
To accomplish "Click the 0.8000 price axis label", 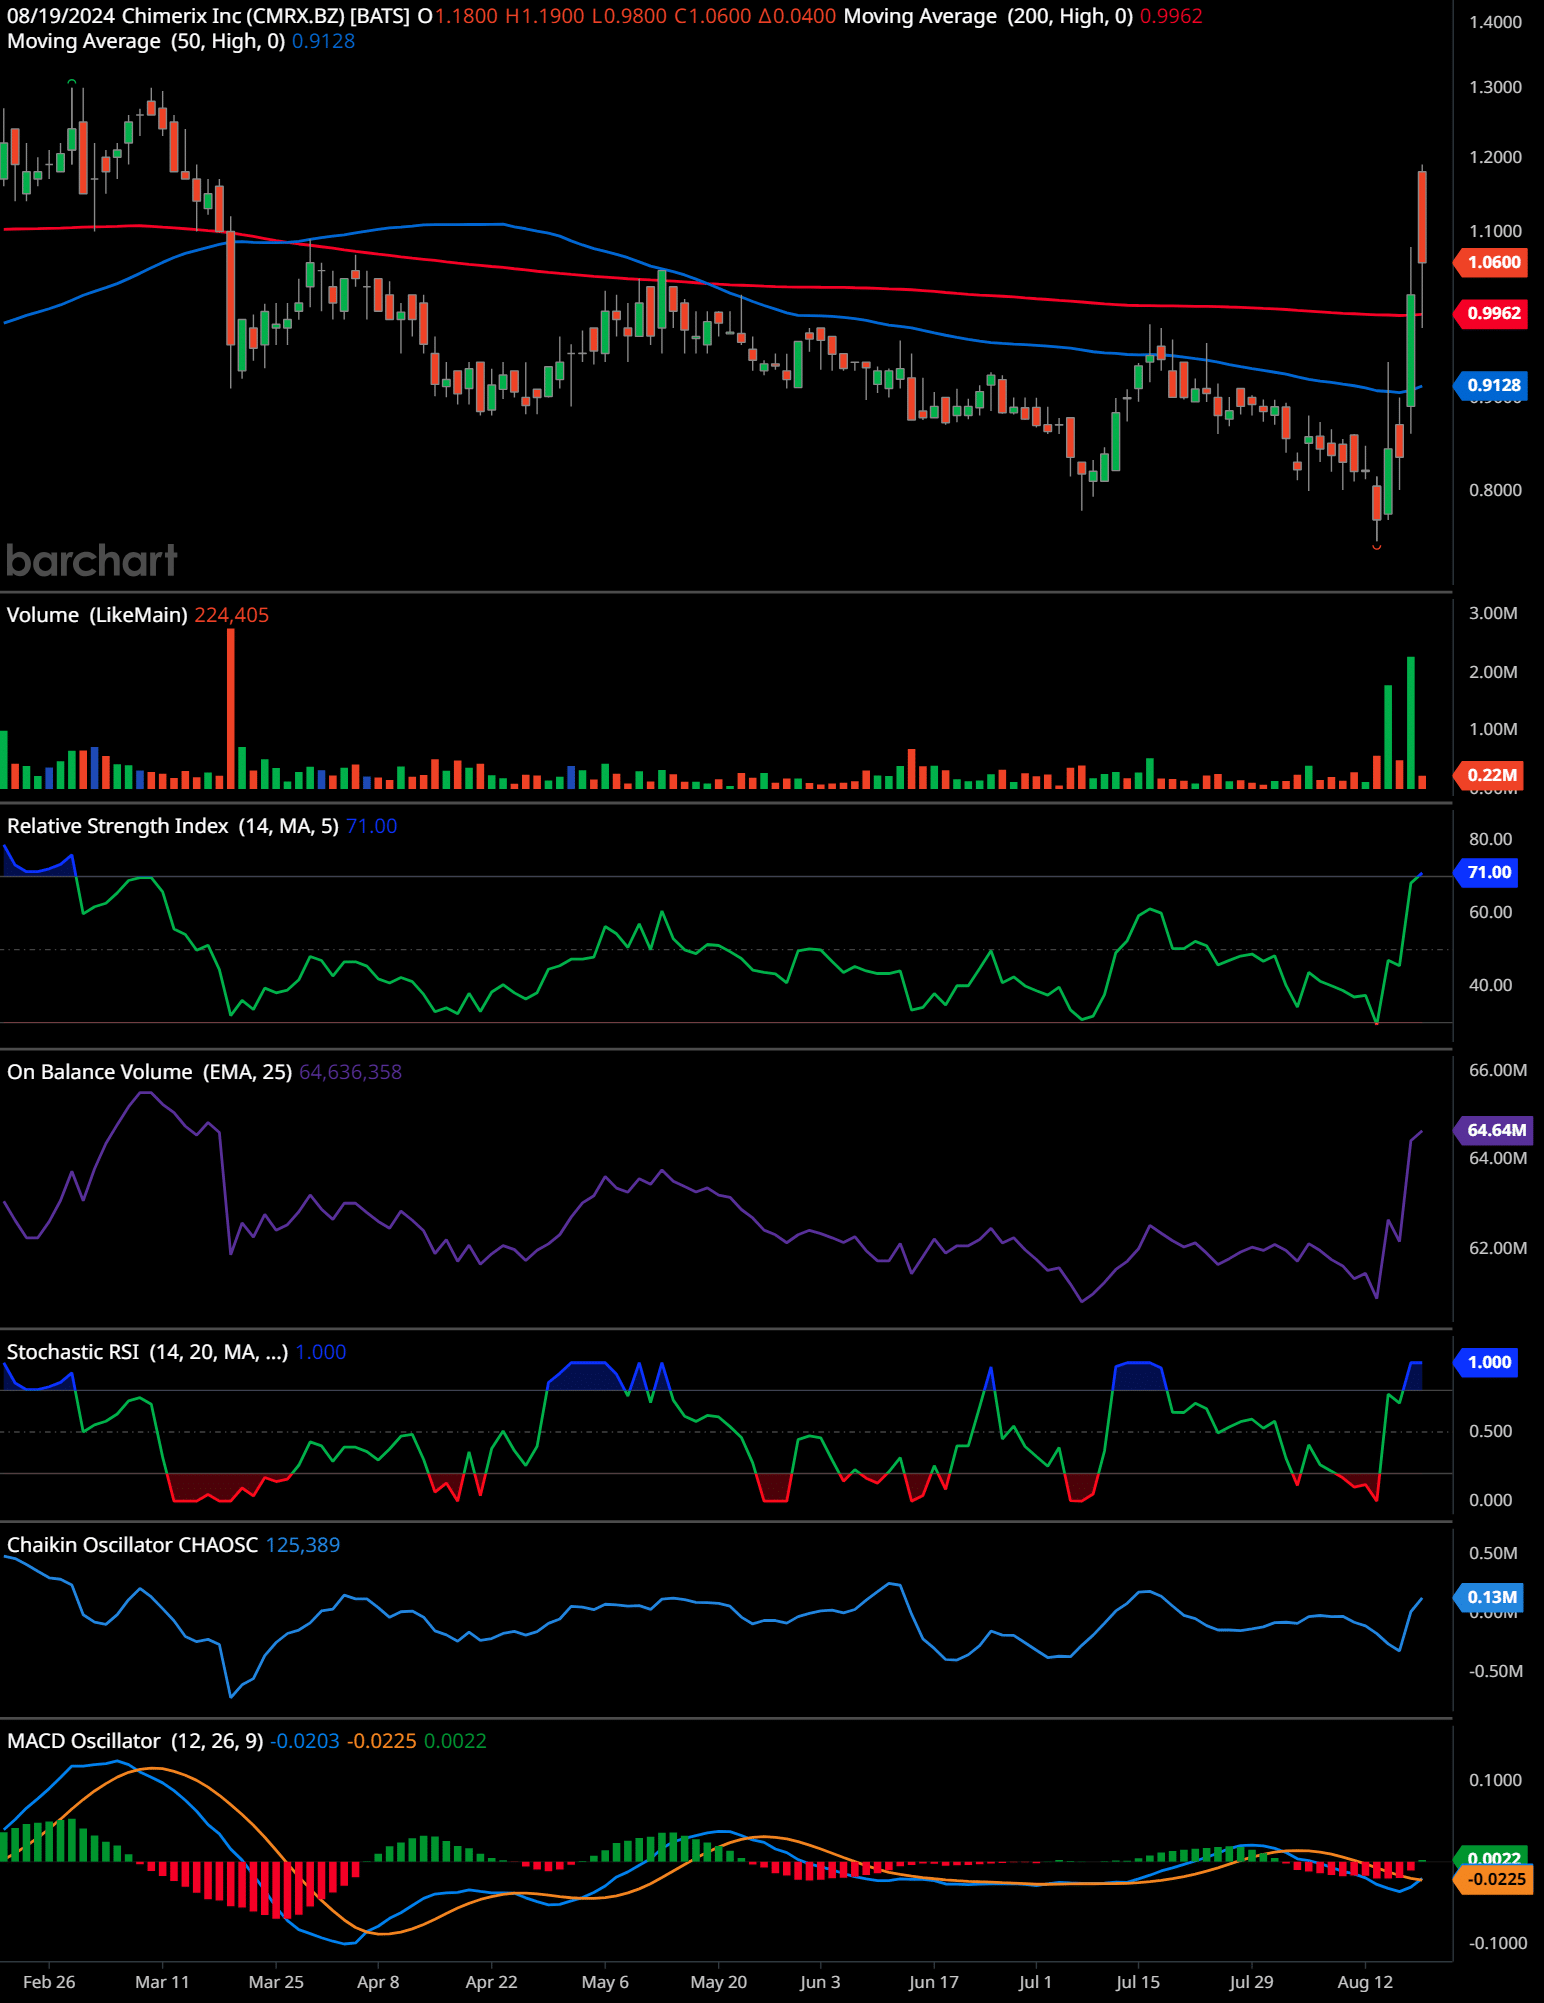I will pyautogui.click(x=1495, y=490).
